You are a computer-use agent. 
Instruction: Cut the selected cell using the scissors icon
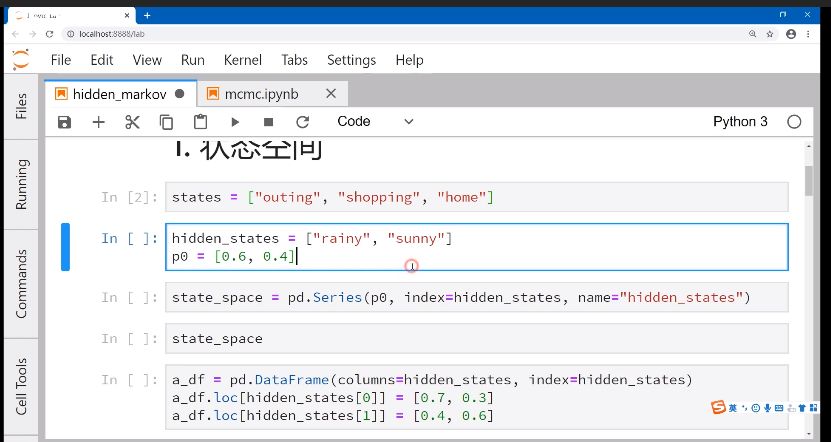point(132,122)
